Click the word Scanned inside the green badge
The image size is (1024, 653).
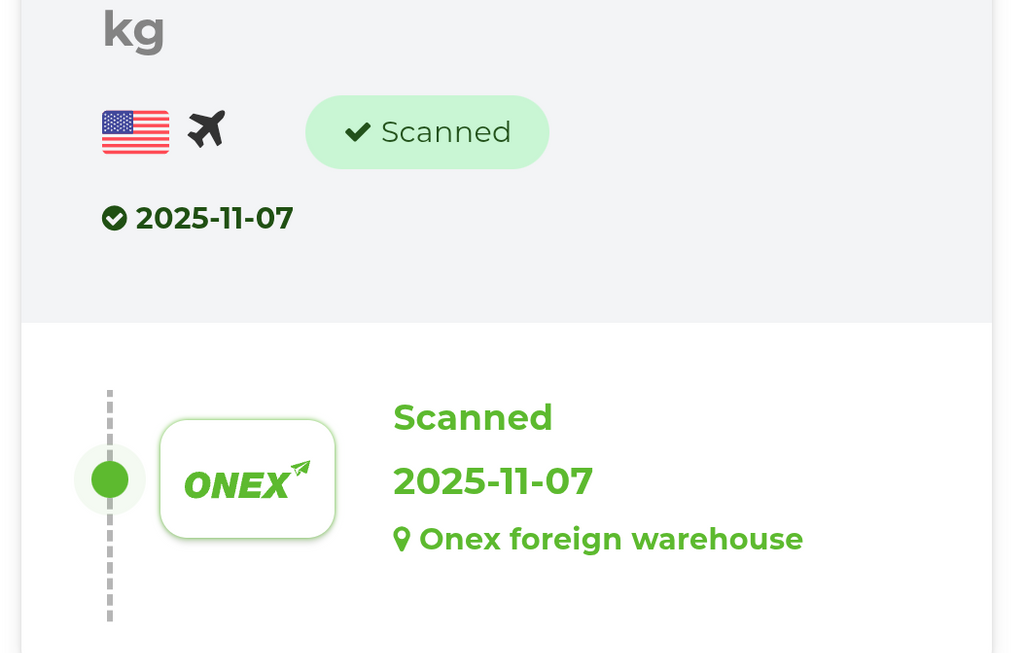pyautogui.click(x=446, y=132)
